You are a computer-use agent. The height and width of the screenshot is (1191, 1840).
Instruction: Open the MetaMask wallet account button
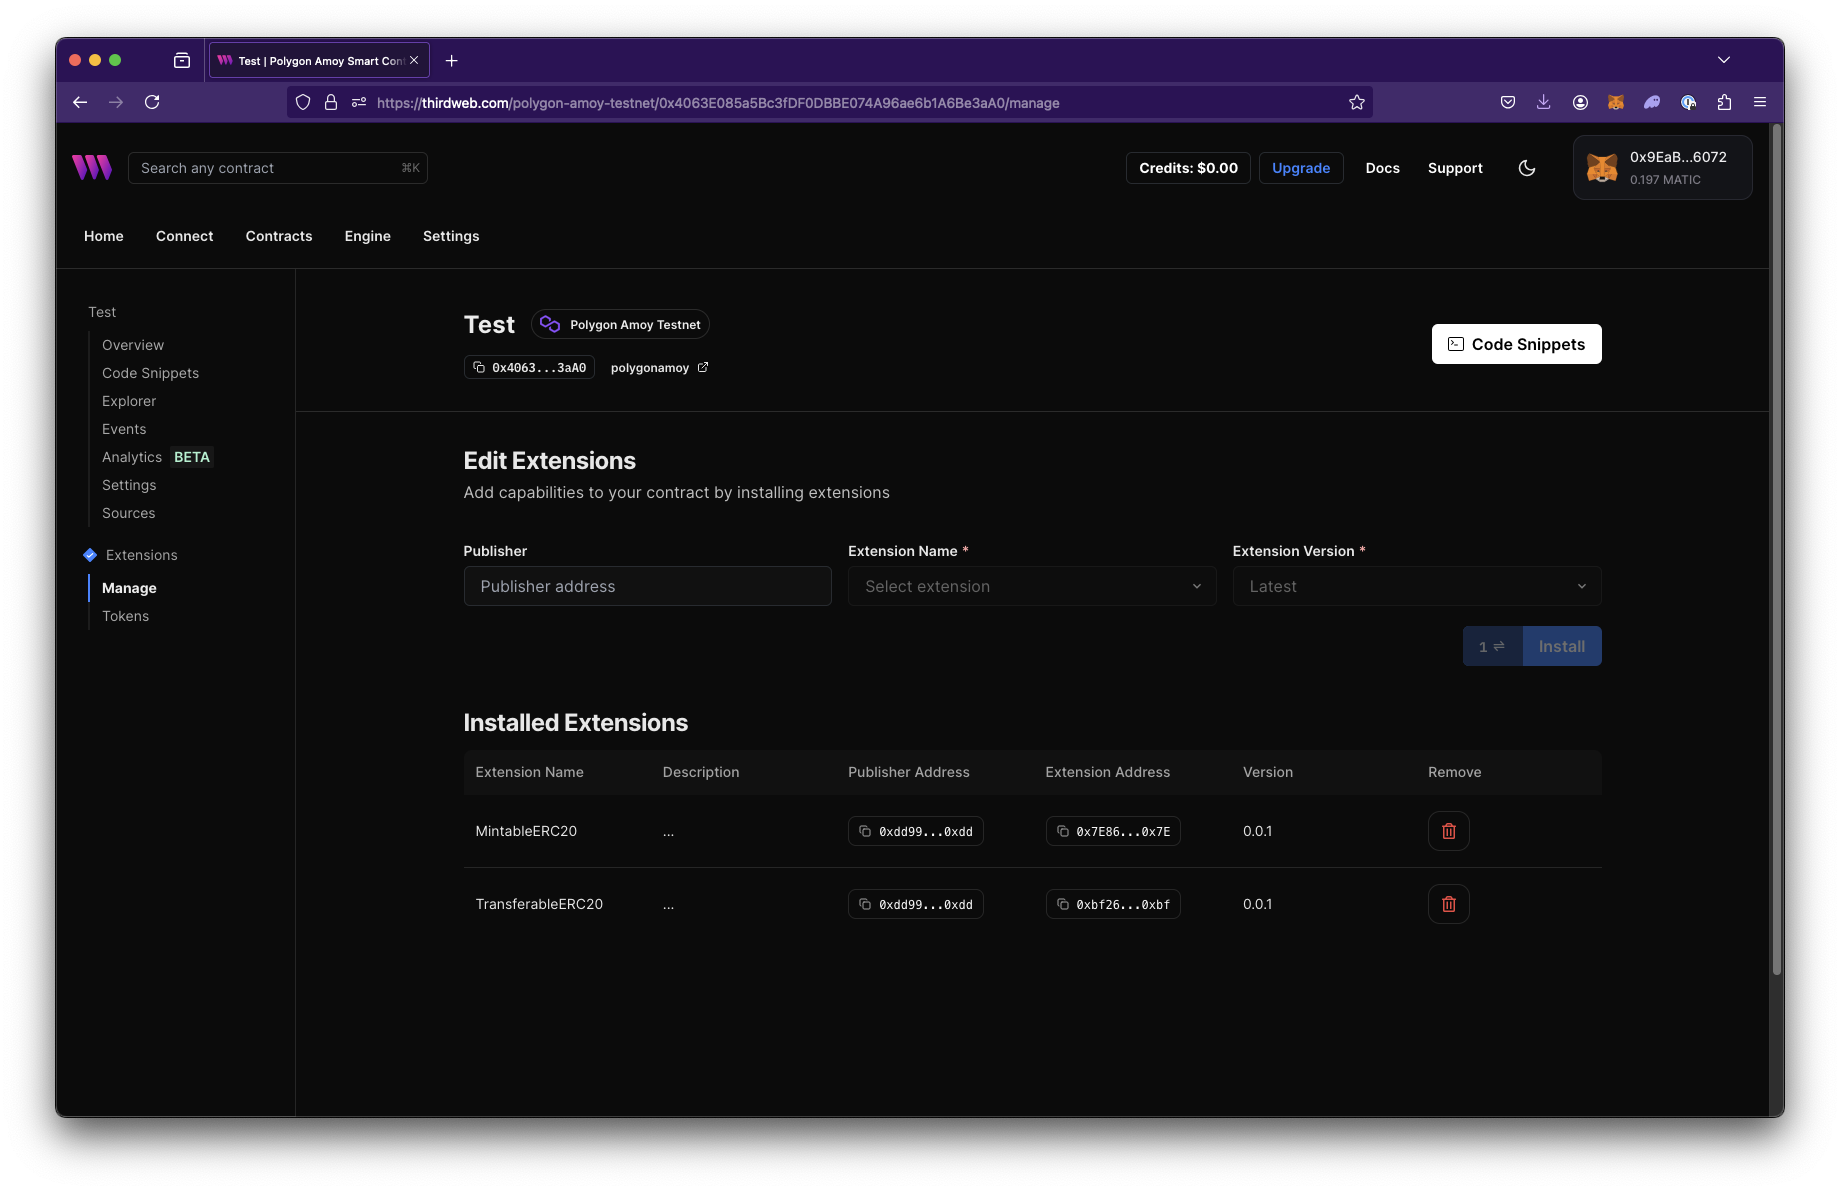1662,168
